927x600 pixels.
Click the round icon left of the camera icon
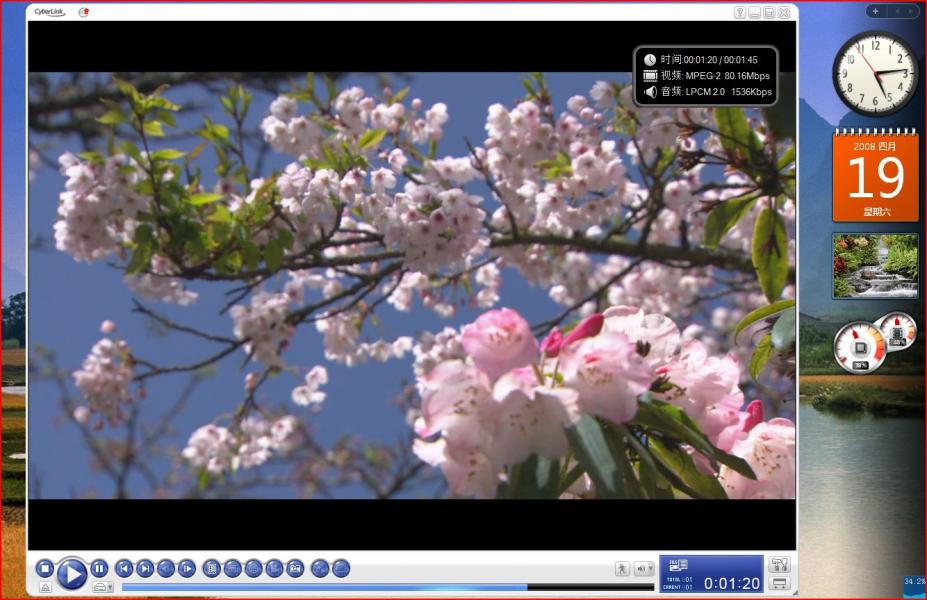click(x=274, y=569)
